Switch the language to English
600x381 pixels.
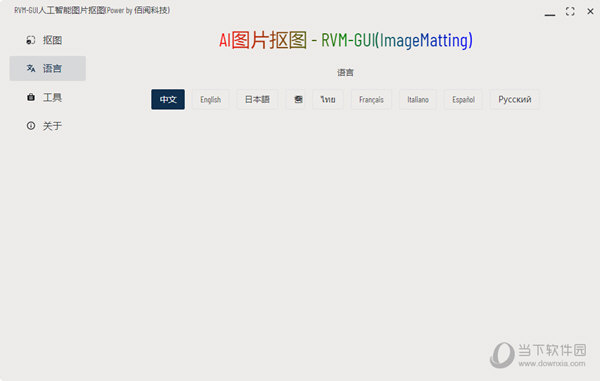pos(210,99)
